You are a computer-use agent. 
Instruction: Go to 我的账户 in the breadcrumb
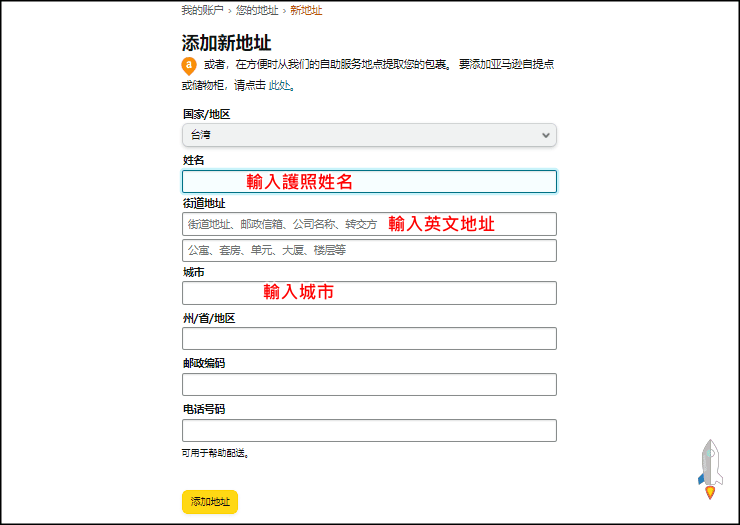[x=203, y=10]
